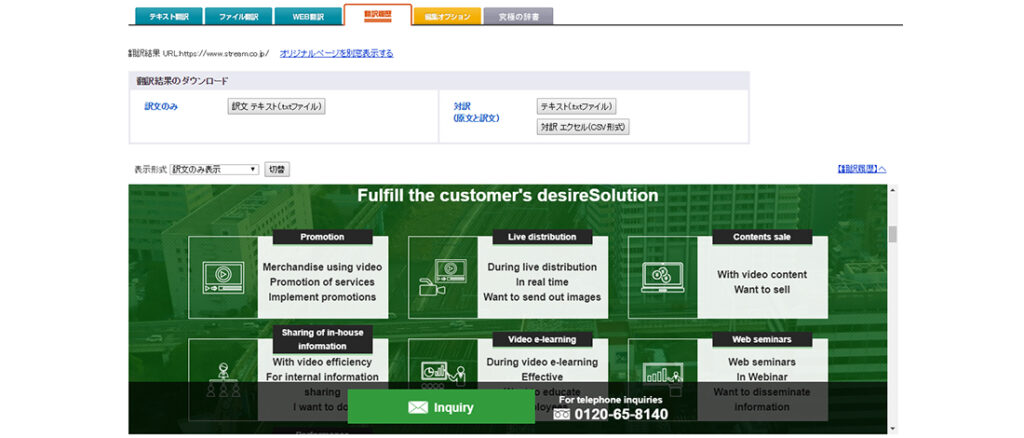Click the Promotion video player icon
Screen dimensions: 1024x438
pos(223,277)
